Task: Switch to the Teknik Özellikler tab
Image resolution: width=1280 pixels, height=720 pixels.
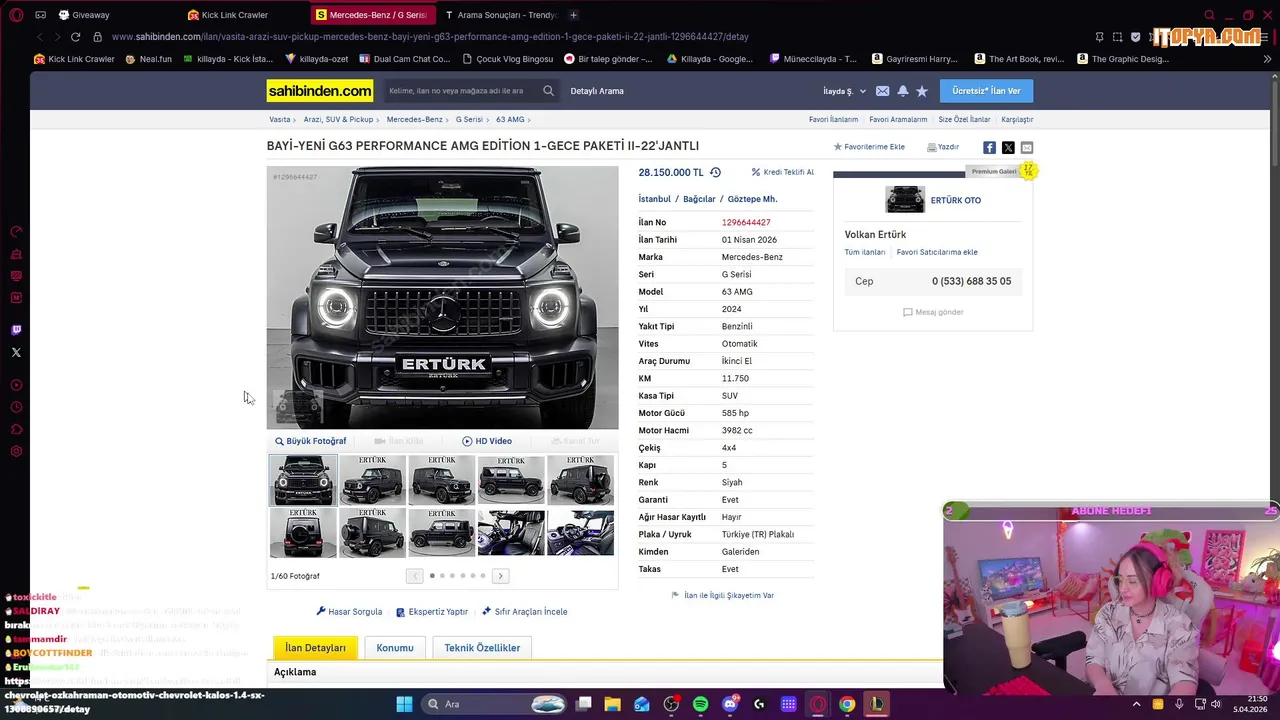Action: (482, 648)
